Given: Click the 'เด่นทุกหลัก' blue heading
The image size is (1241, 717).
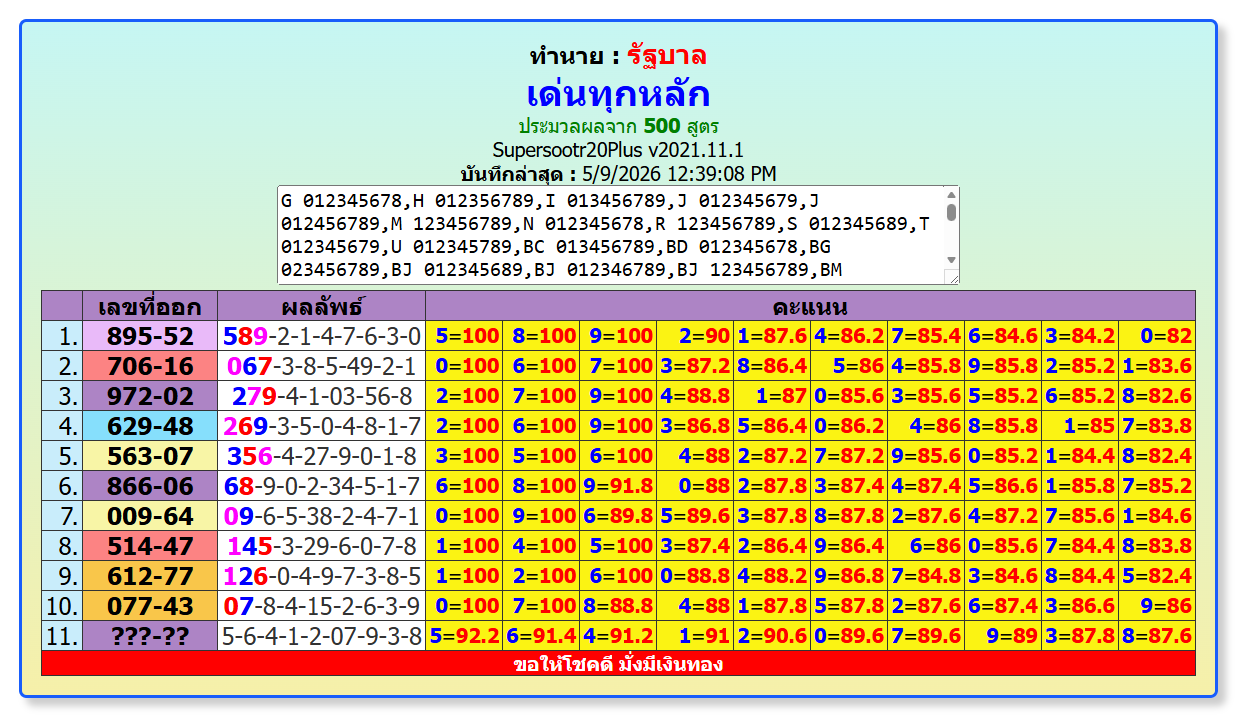Looking at the screenshot, I should 618,95.
